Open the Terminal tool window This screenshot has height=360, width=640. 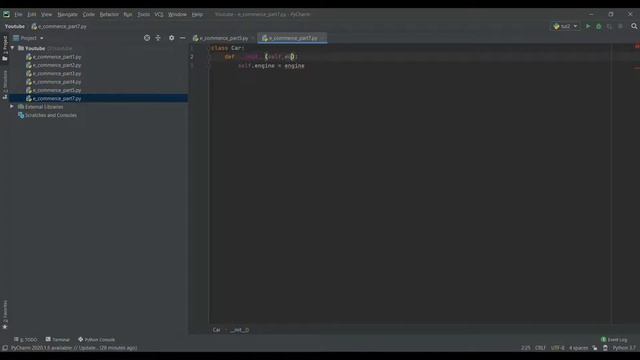pyautogui.click(x=58, y=340)
